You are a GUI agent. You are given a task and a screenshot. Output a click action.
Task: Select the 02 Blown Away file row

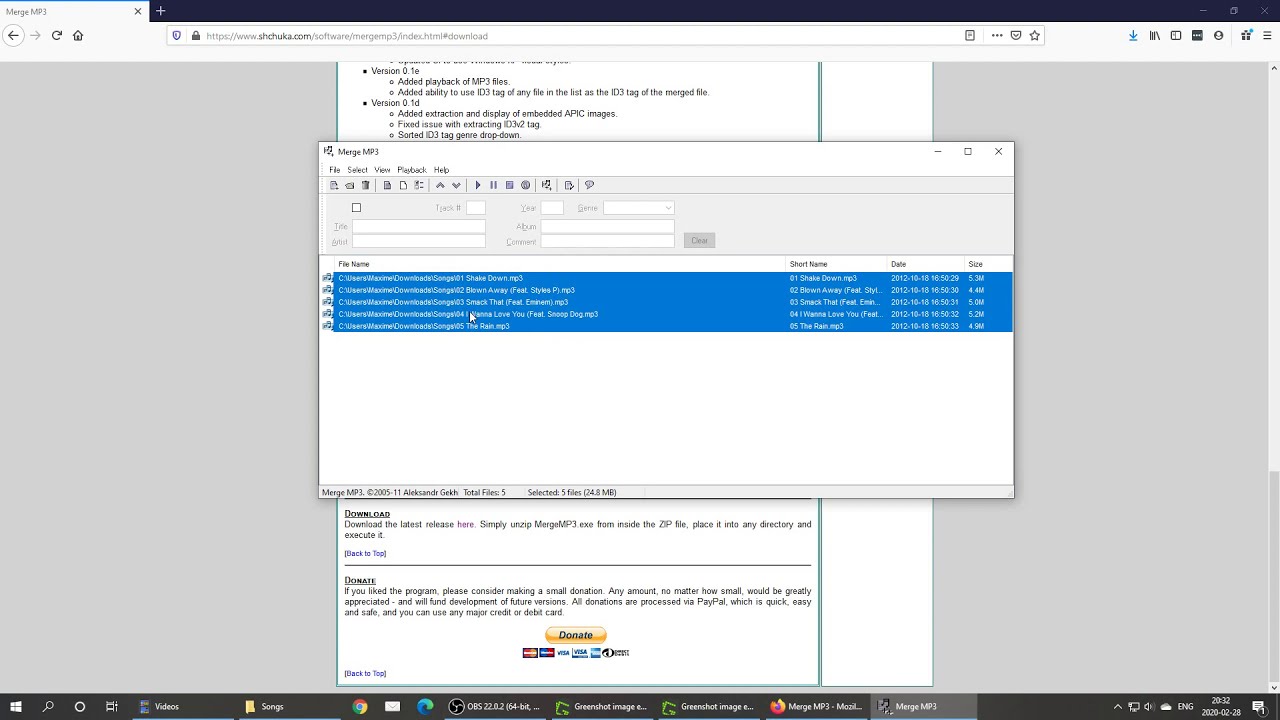pyautogui.click(x=666, y=290)
